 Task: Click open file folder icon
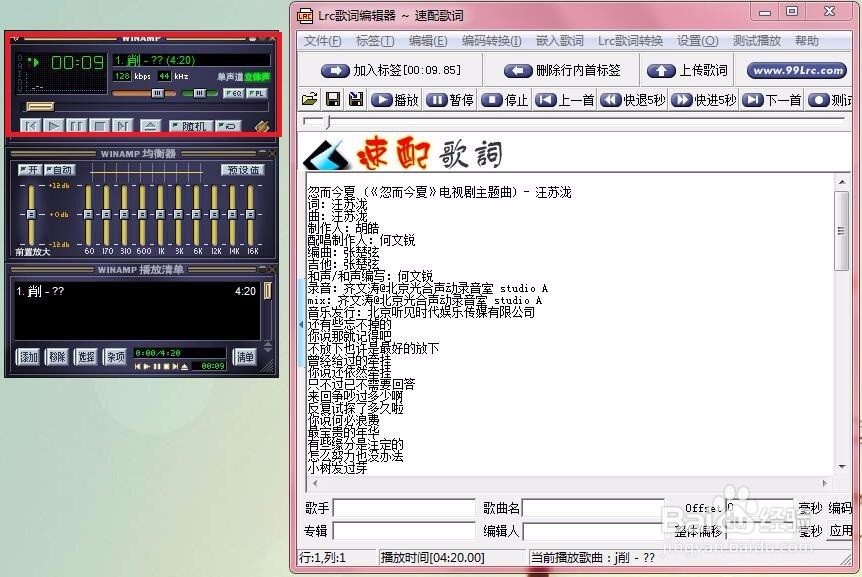pos(310,99)
